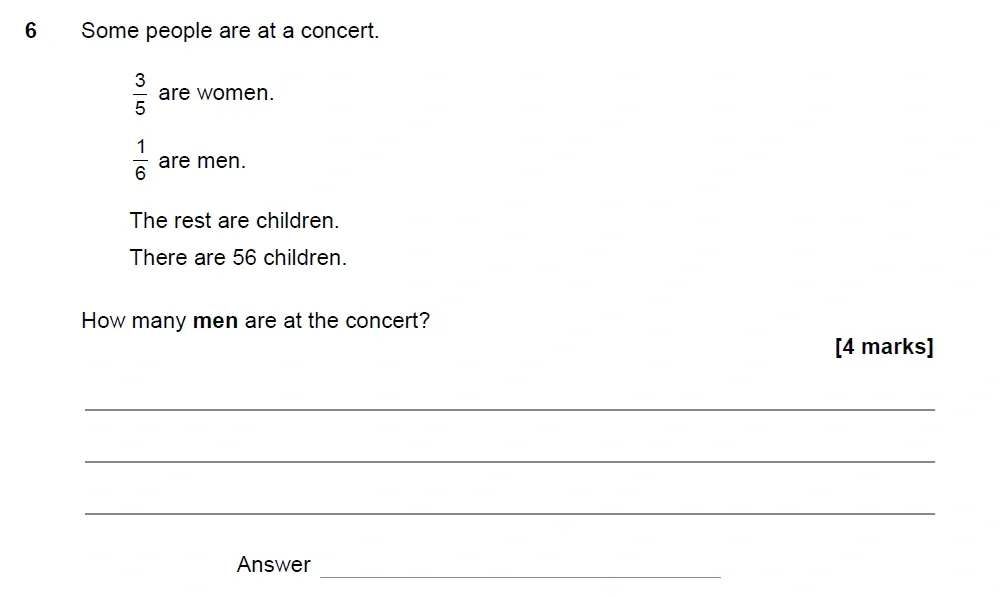Click the second blank working line

coord(510,460)
